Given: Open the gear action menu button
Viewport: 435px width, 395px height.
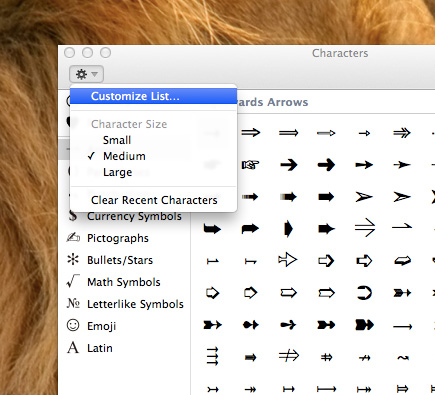Looking at the screenshot, I should tap(86, 74).
